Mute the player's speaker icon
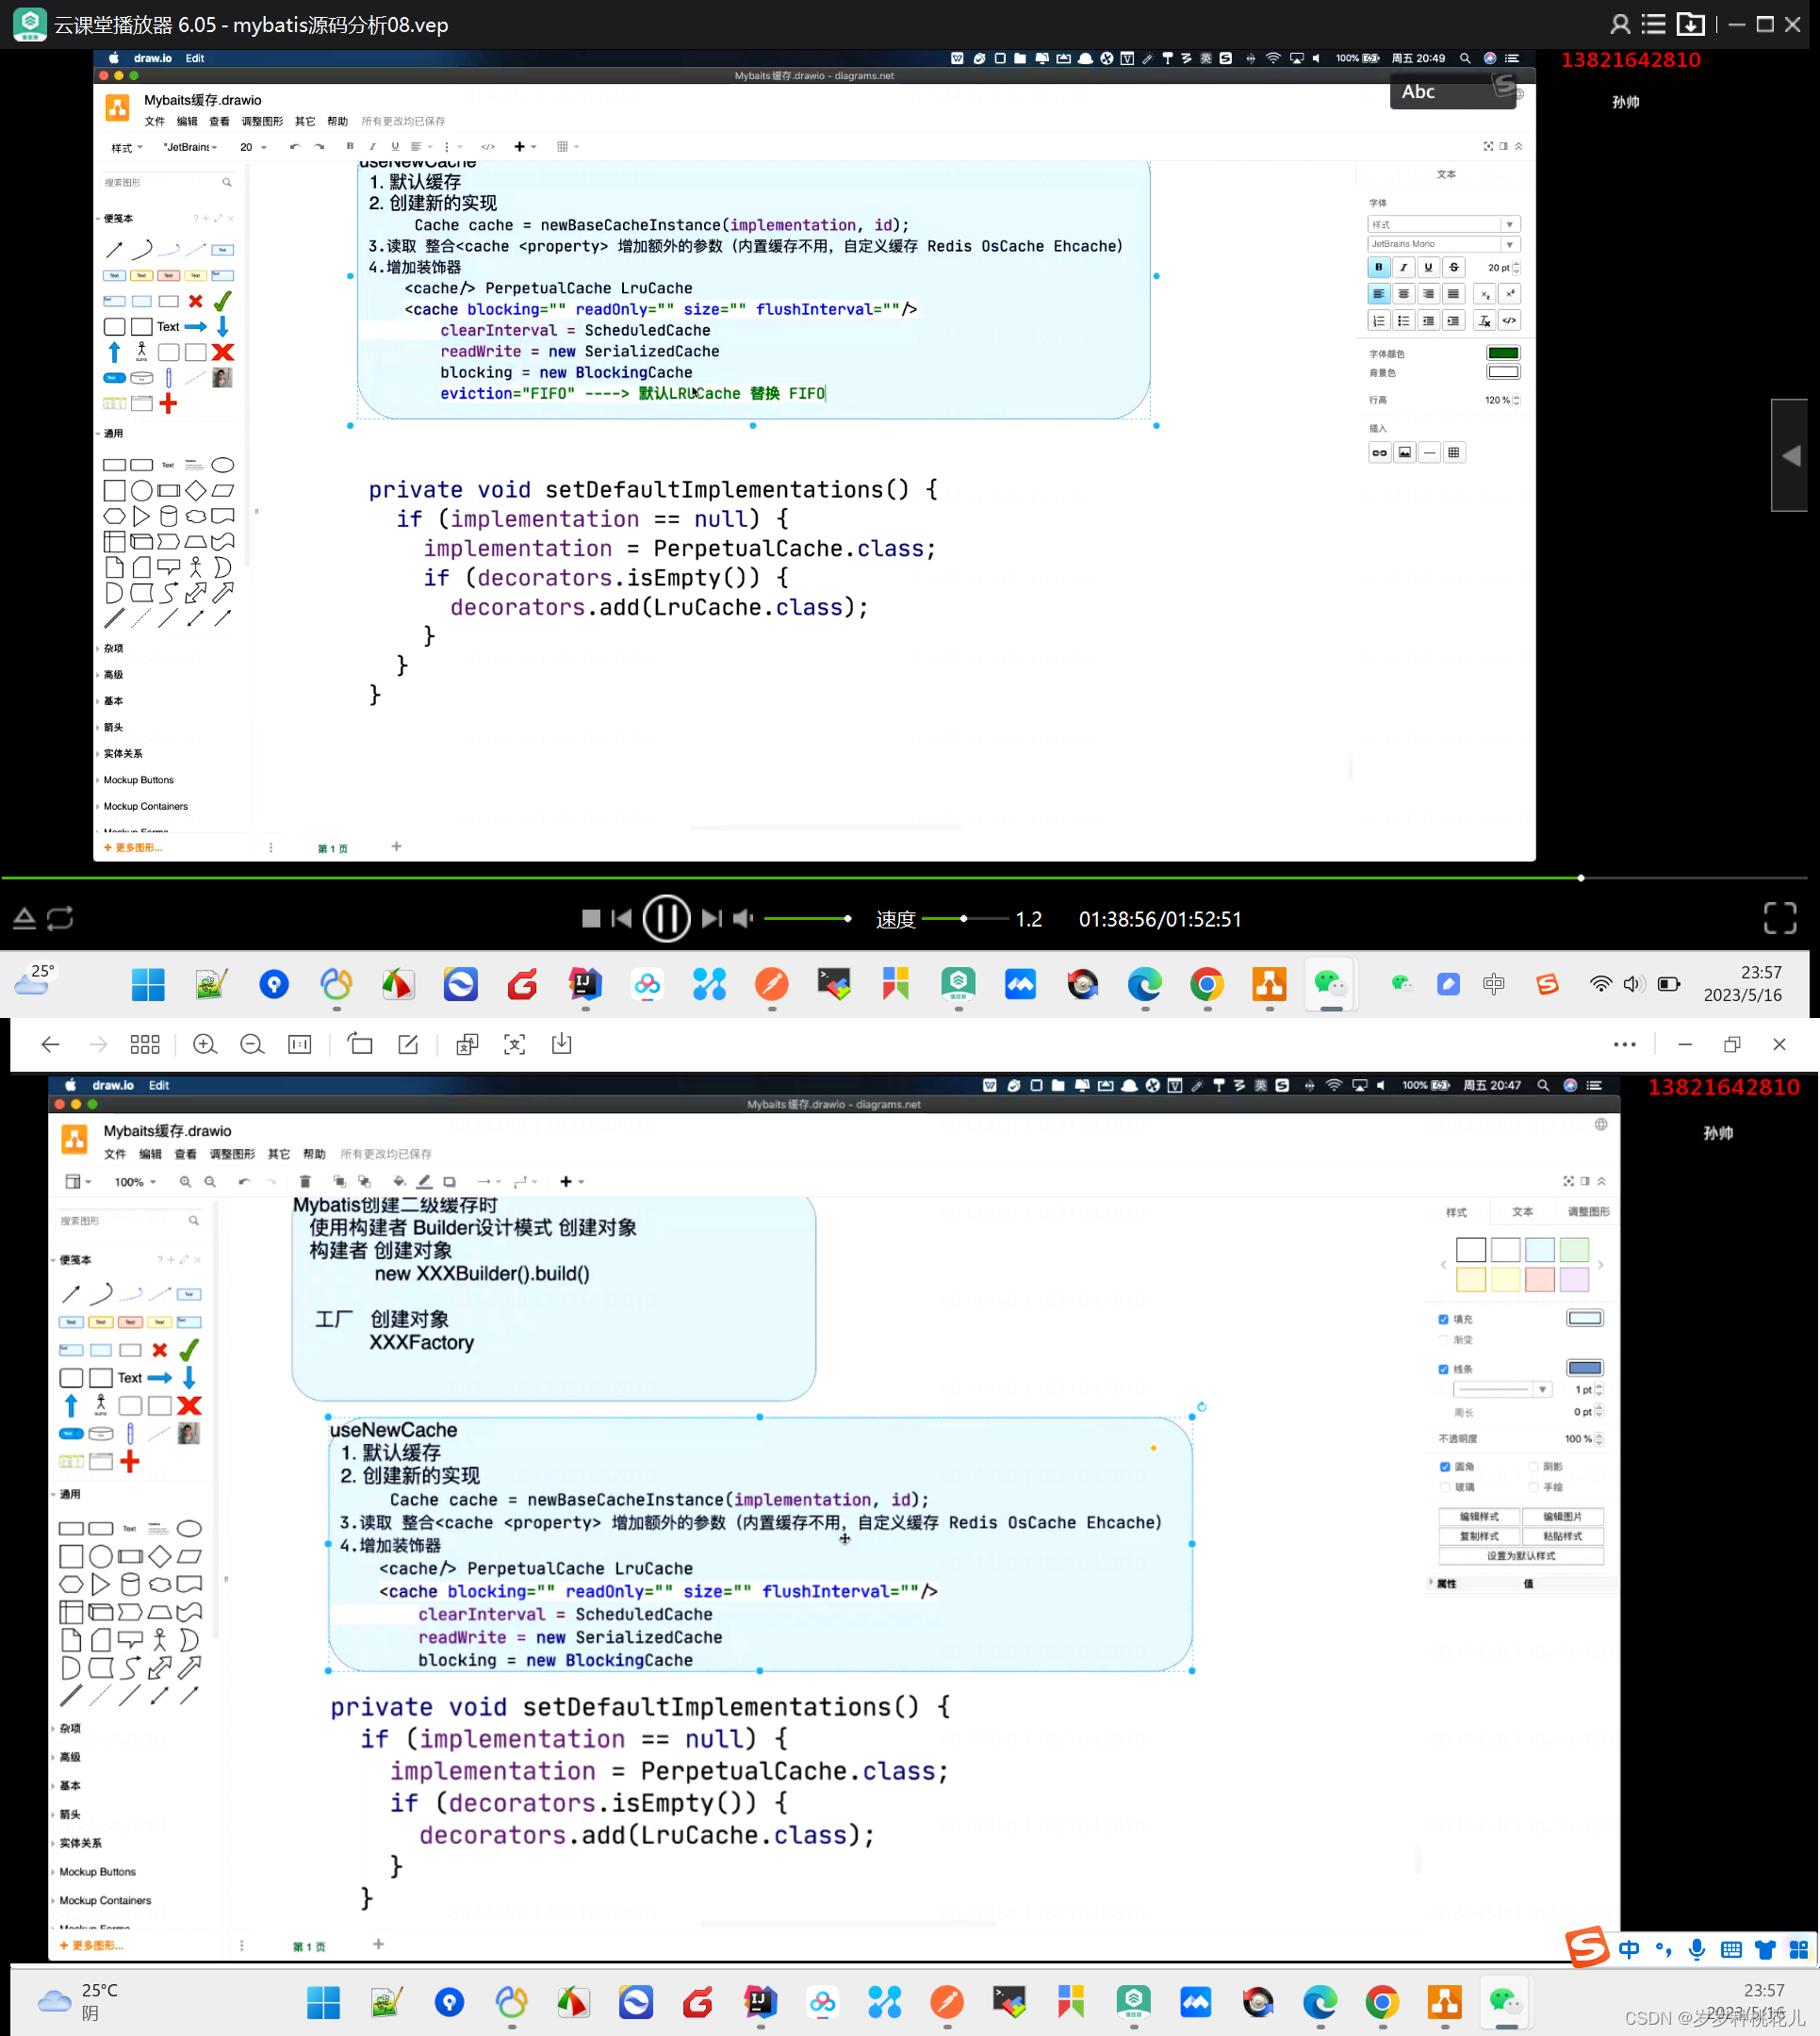Image resolution: width=1820 pixels, height=2036 pixels. [742, 918]
